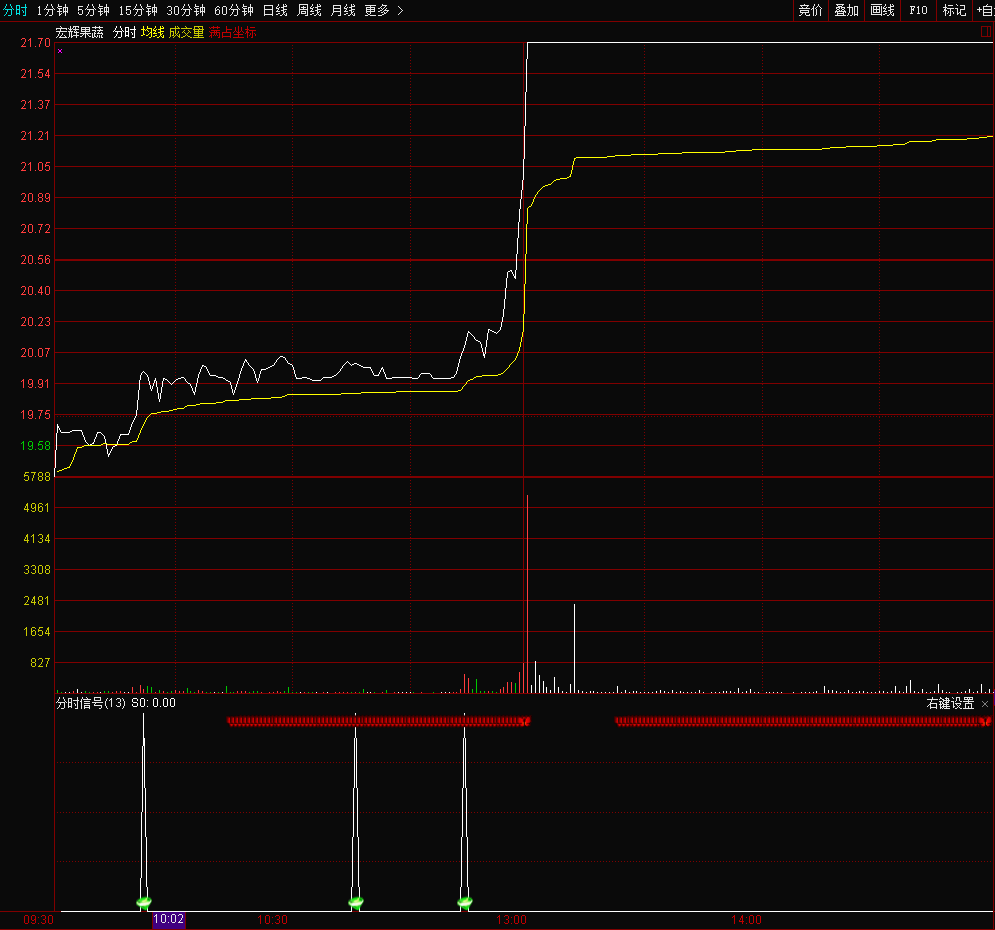The image size is (995, 930).
Task: Click the 分时信号(13) indicator label
Action: click(x=91, y=703)
